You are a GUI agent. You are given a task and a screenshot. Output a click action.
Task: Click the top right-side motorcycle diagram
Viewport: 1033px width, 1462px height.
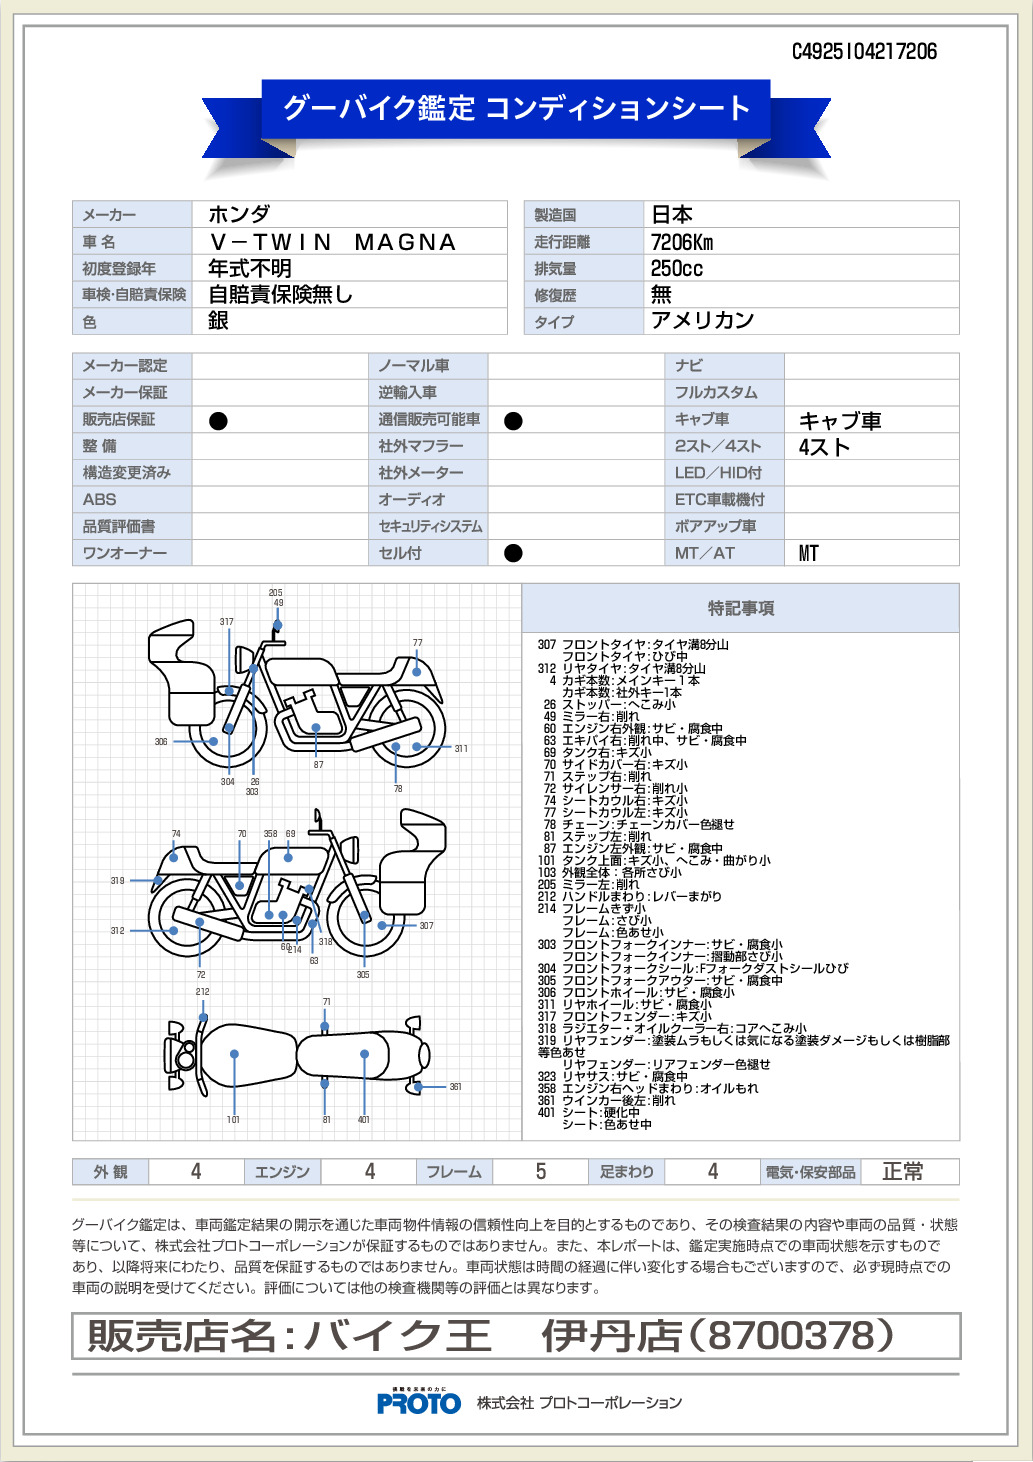(x=297, y=694)
